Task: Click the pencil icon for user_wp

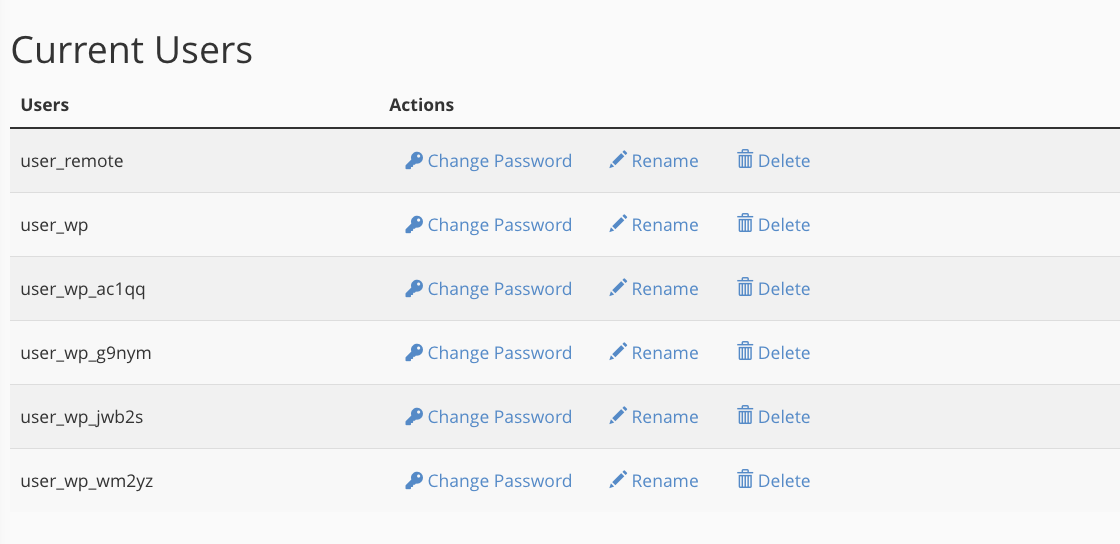Action: [618, 225]
